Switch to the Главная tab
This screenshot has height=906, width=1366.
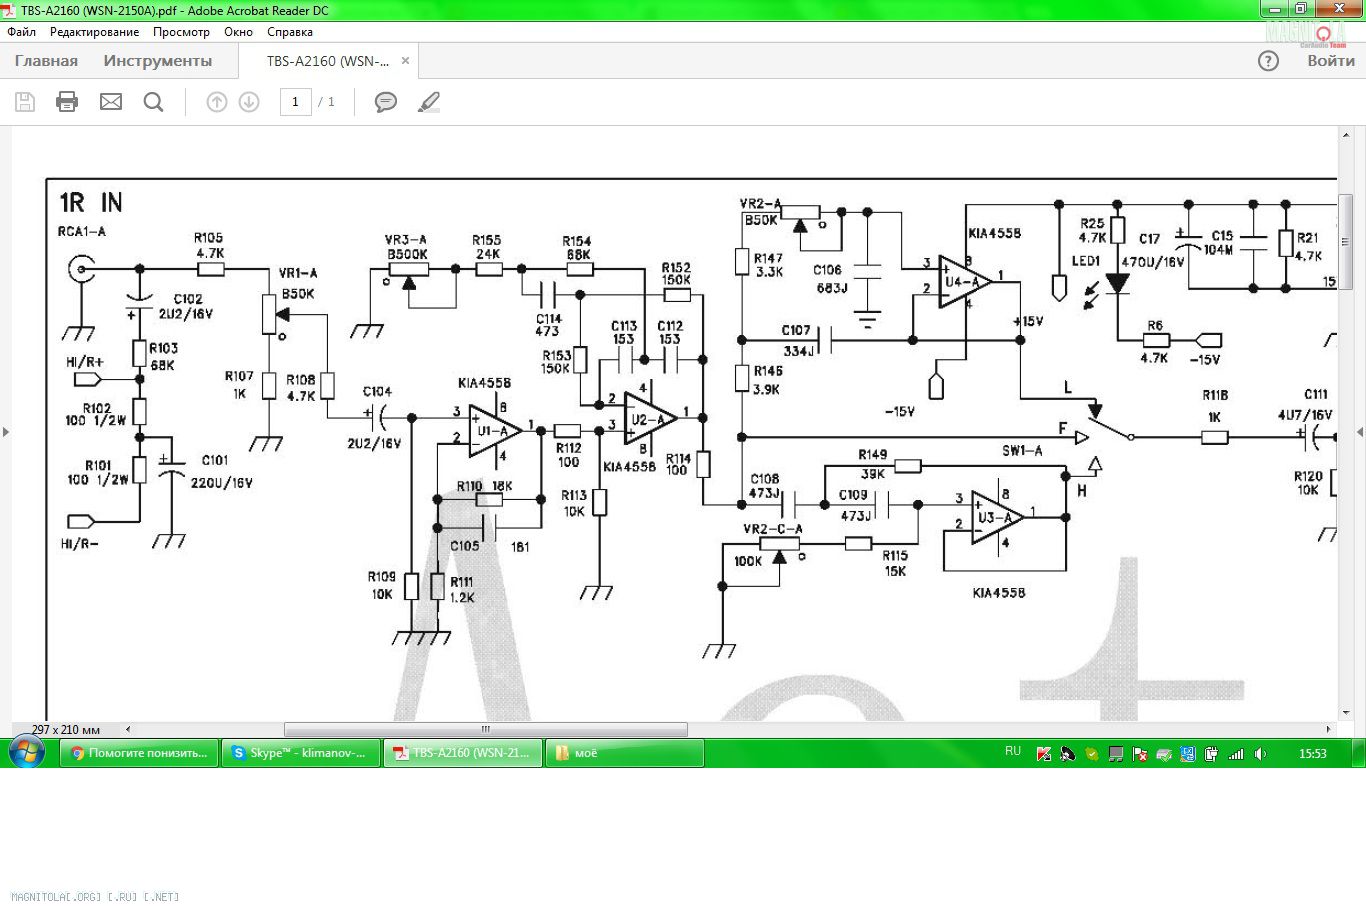(46, 61)
